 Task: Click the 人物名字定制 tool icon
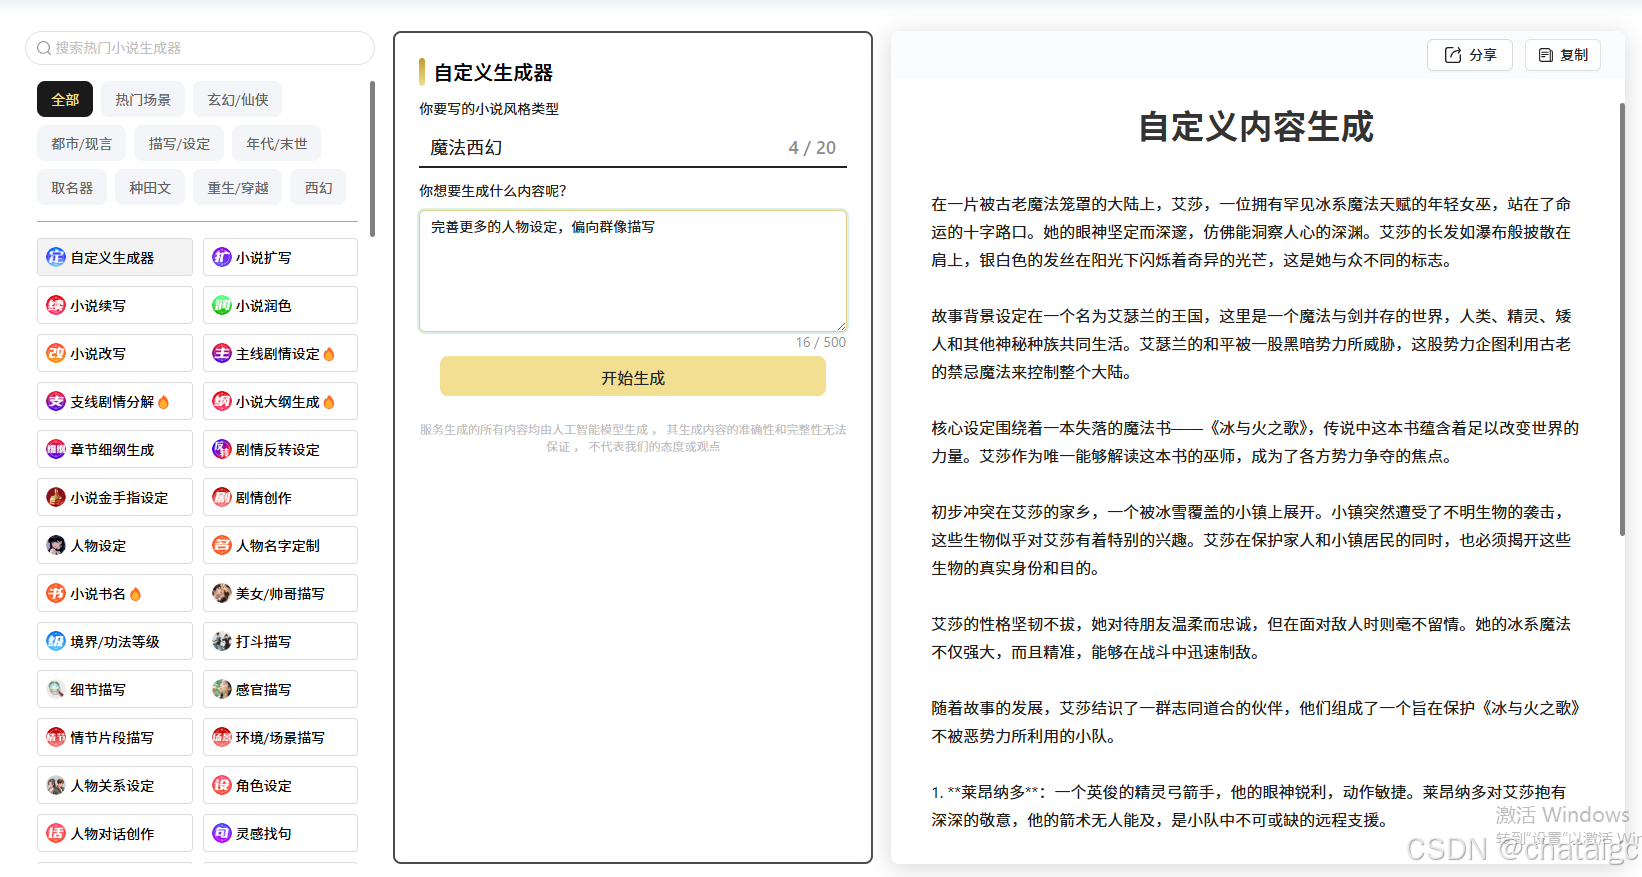pyautogui.click(x=222, y=545)
